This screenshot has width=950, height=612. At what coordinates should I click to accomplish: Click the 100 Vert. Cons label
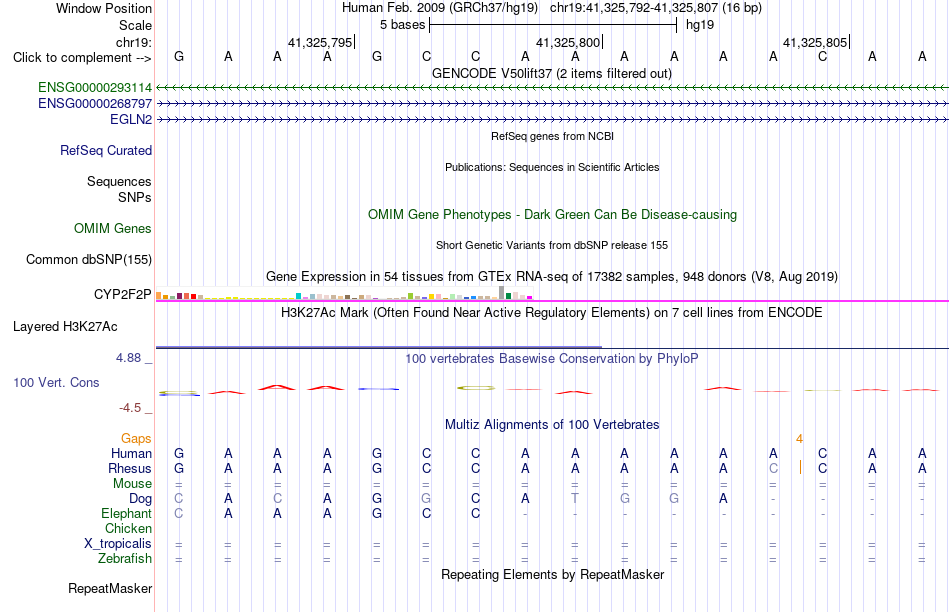pyautogui.click(x=56, y=382)
